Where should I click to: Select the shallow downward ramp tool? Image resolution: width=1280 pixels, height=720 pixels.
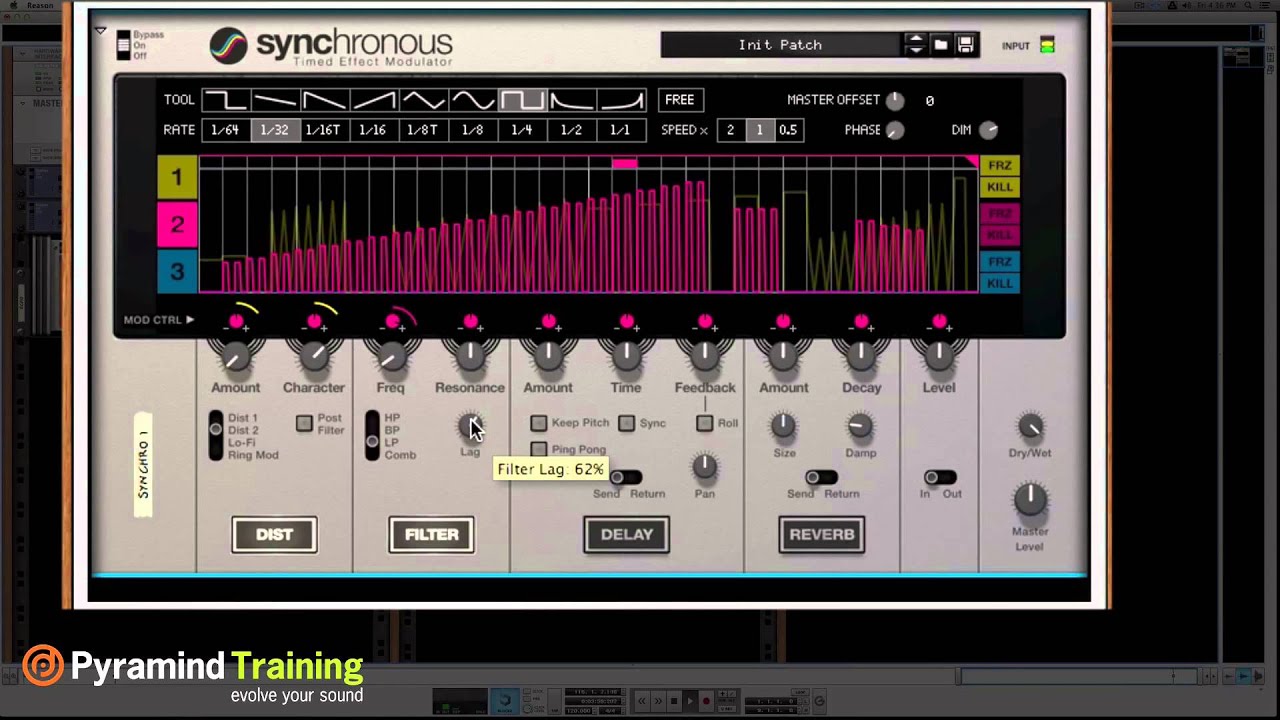[275, 100]
